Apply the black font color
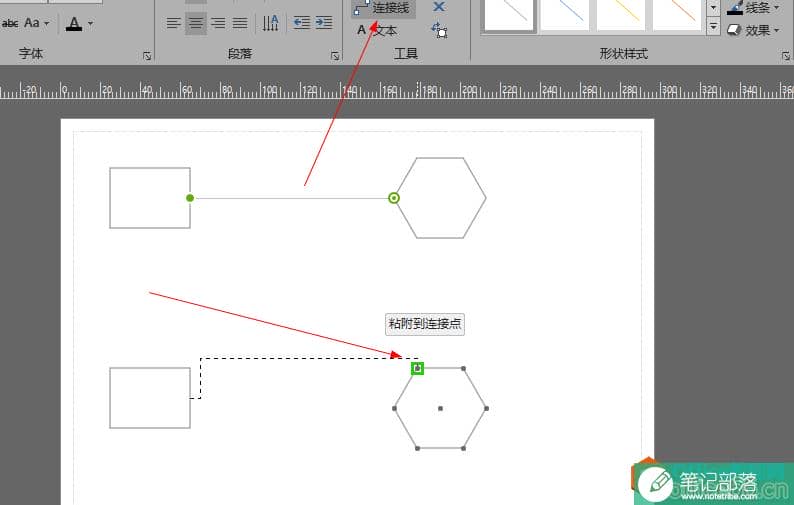 click(x=74, y=23)
